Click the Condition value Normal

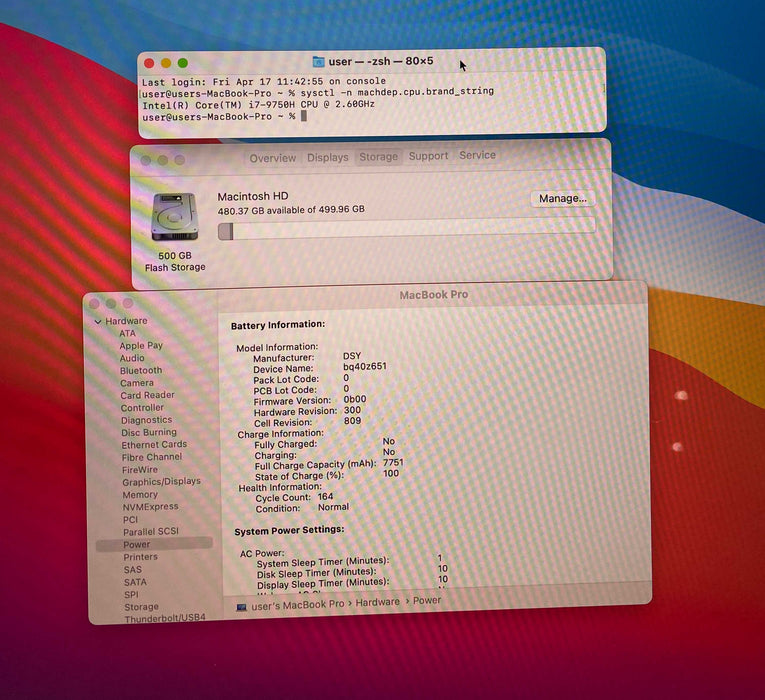click(x=333, y=507)
